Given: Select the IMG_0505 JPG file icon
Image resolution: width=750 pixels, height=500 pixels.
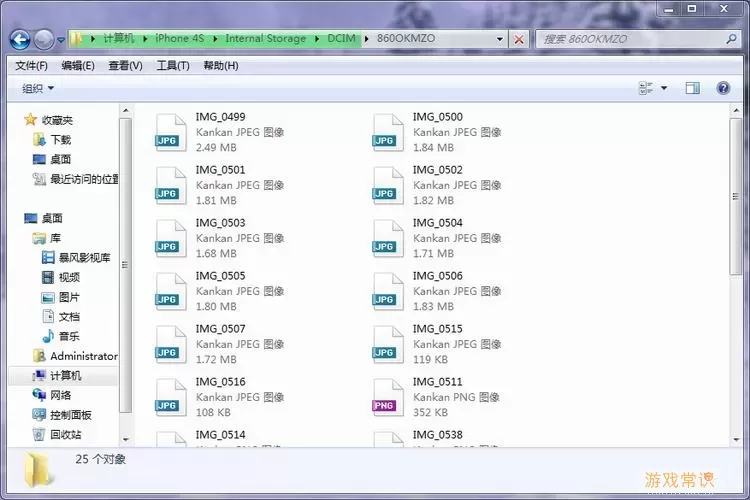Looking at the screenshot, I should pyautogui.click(x=171, y=292).
